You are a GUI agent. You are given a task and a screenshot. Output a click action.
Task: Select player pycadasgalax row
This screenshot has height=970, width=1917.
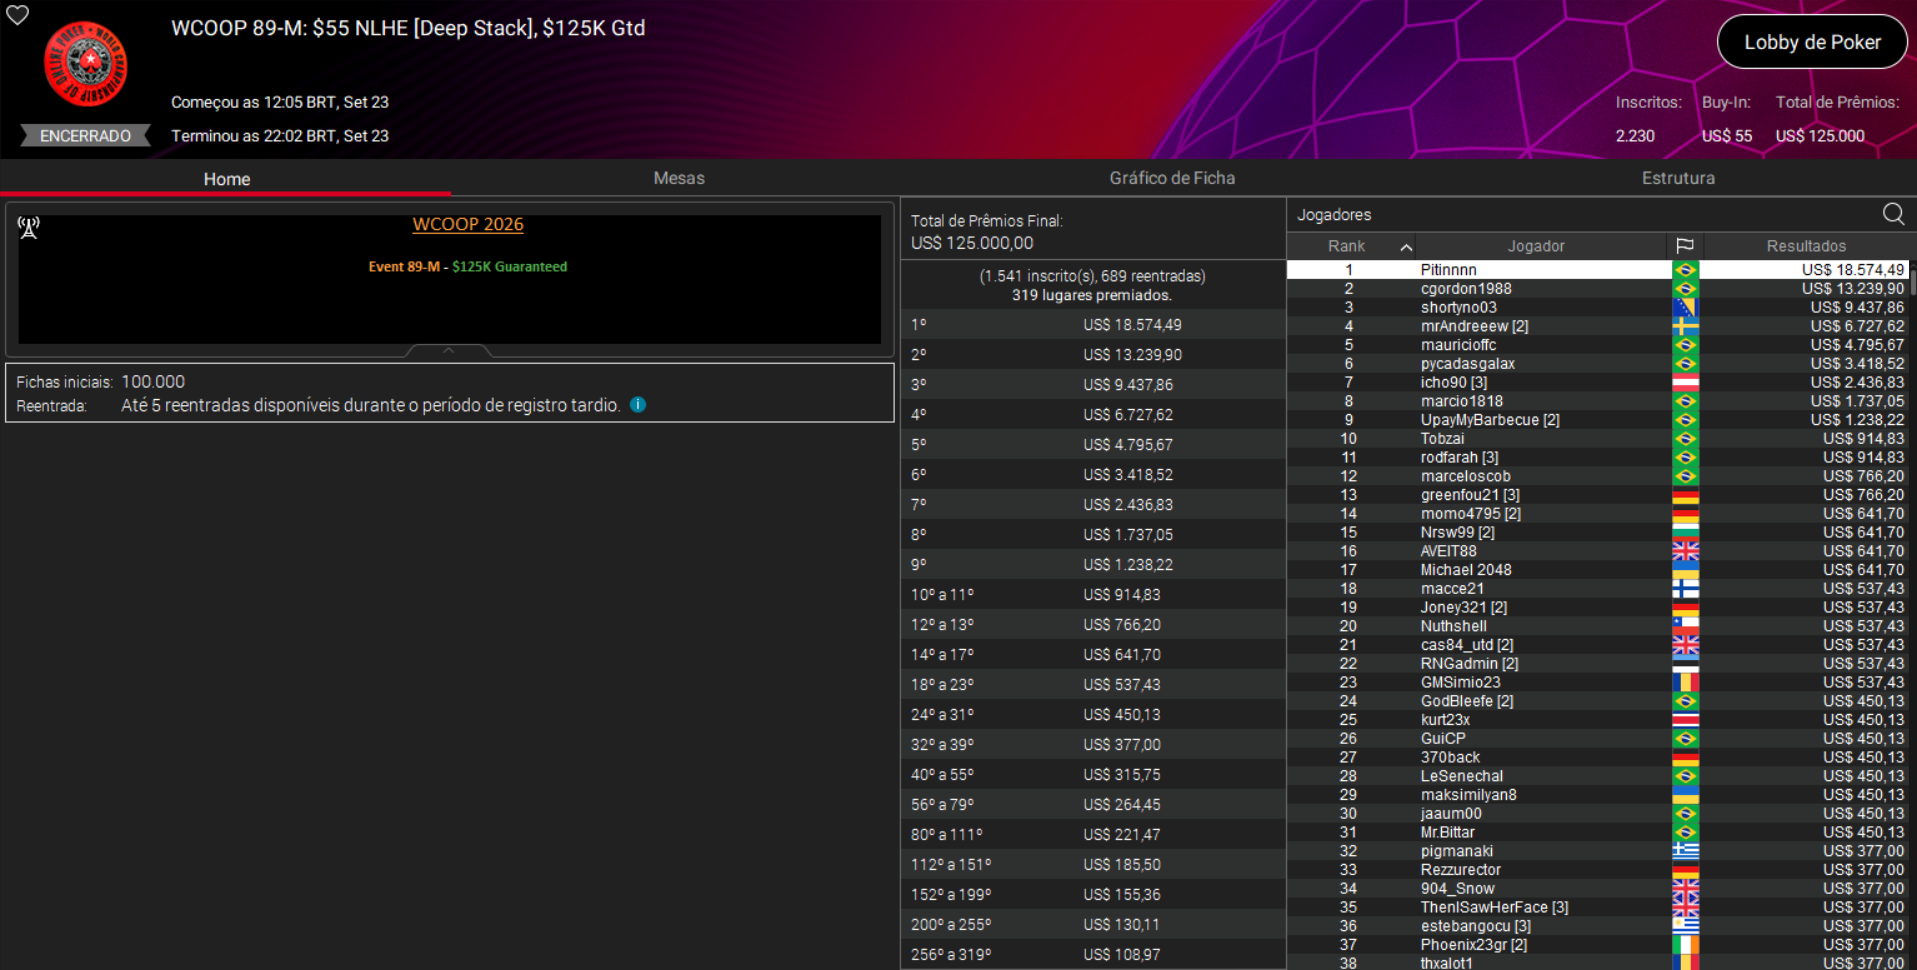coord(1597,364)
